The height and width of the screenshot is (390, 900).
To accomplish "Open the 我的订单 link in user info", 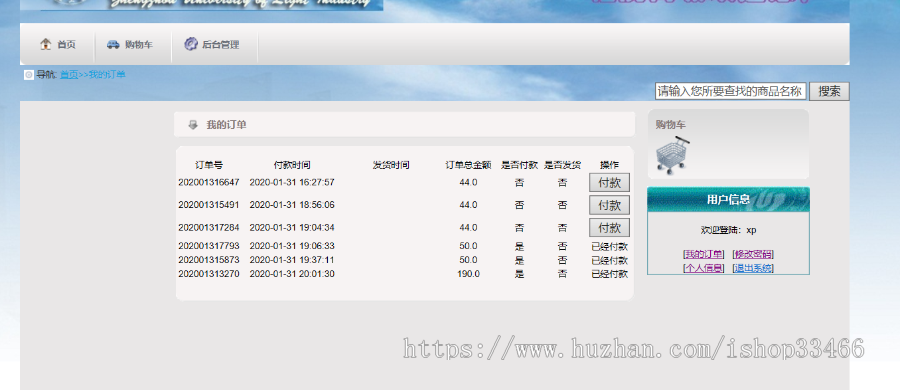I will (704, 254).
